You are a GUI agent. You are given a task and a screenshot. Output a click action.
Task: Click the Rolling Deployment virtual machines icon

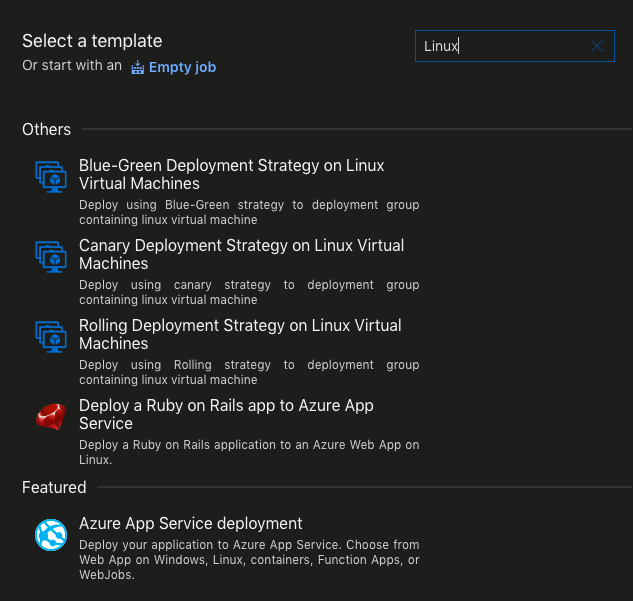[x=51, y=337]
